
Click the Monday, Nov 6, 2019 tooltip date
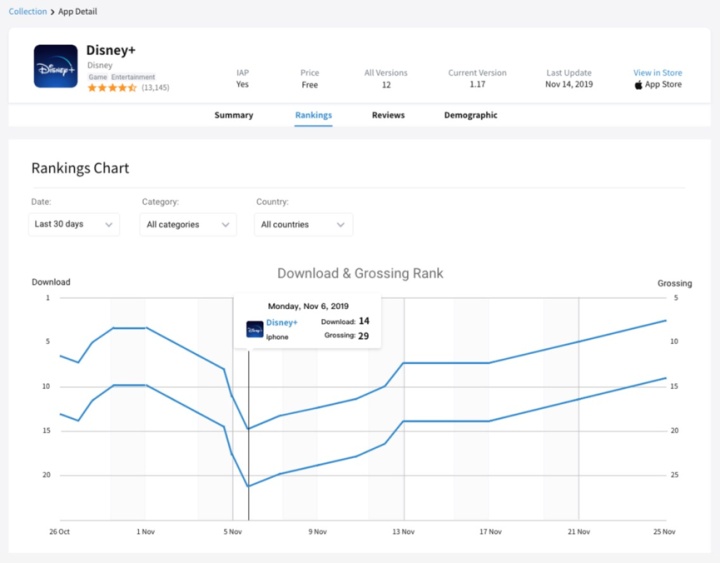tap(308, 306)
